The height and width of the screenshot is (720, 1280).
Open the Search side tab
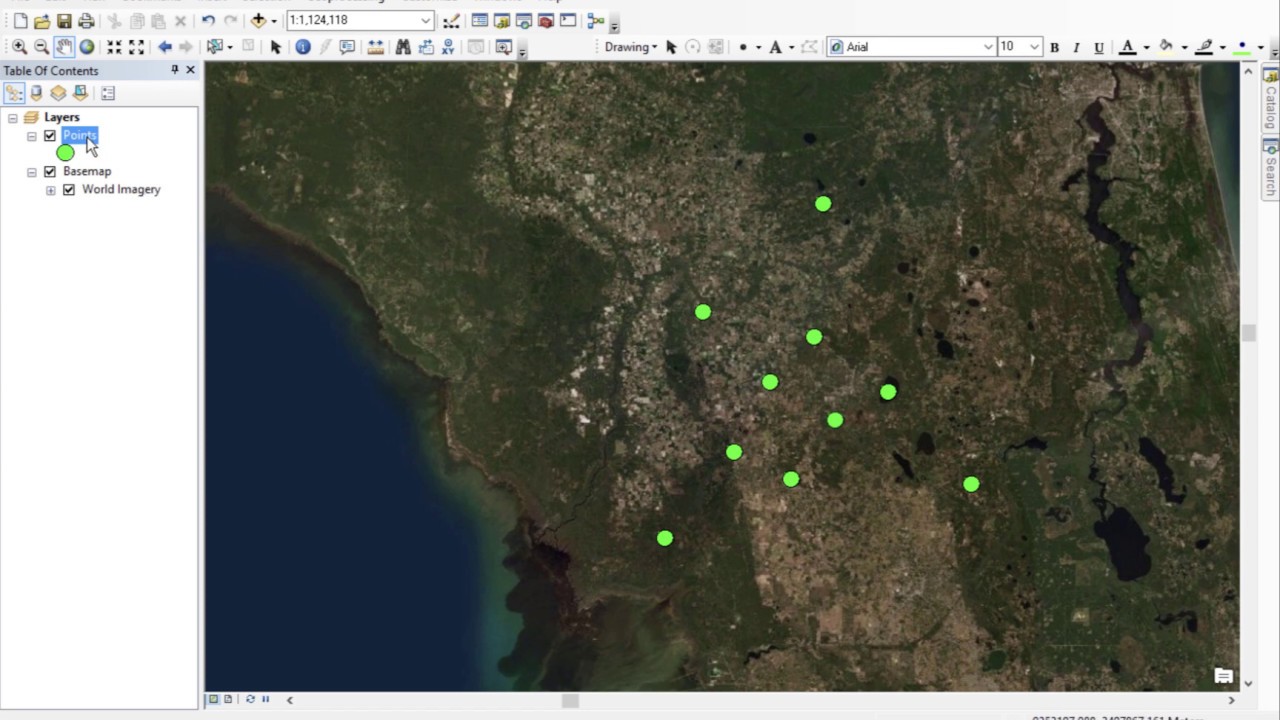point(1271,170)
